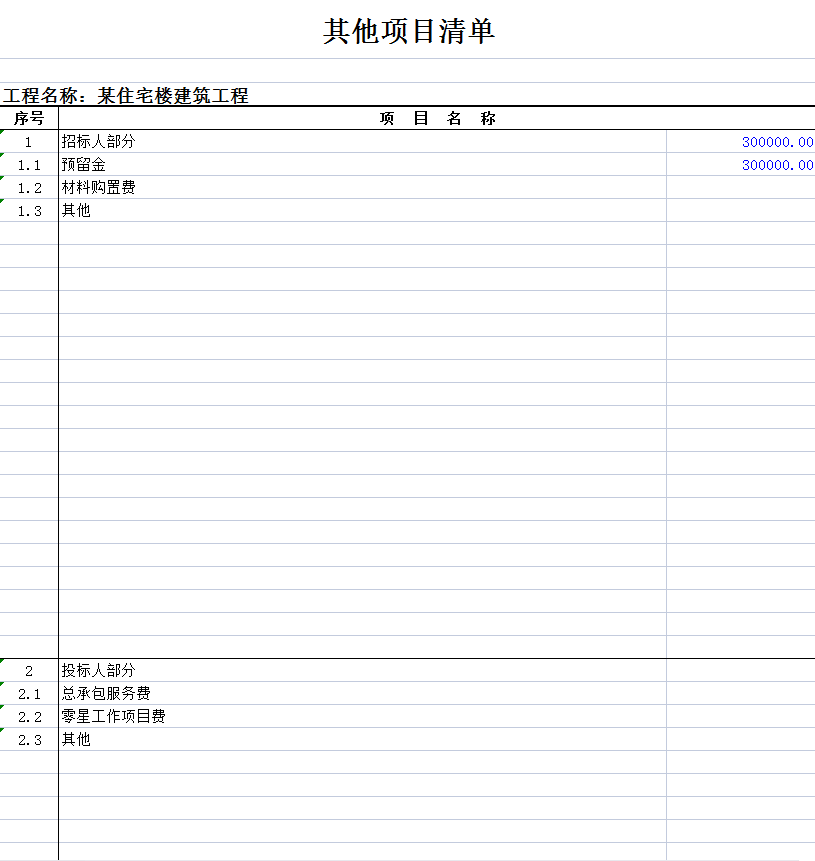The width and height of the screenshot is (815, 861).
Task: Select the 总承包服务费 cell
Action: click(362, 694)
